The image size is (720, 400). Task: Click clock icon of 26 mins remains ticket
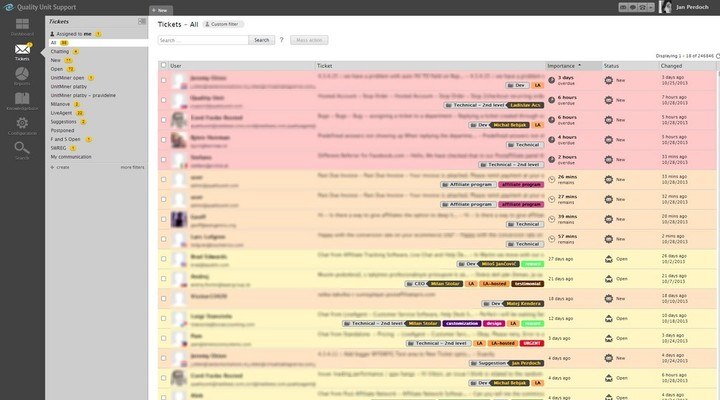pyautogui.click(x=551, y=180)
